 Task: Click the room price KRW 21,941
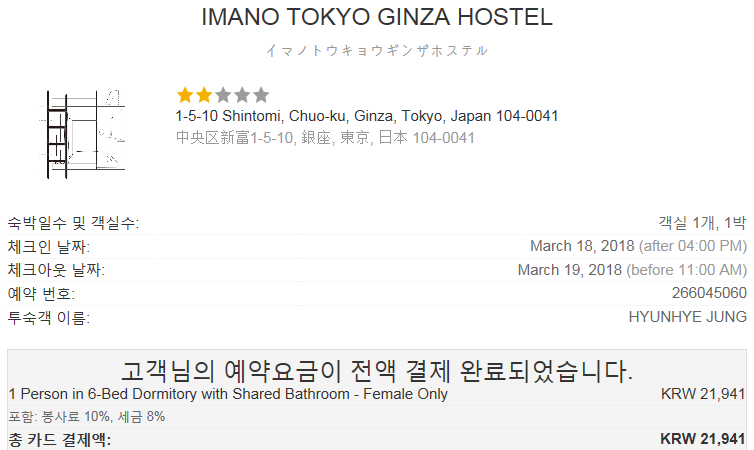pyautogui.click(x=703, y=394)
